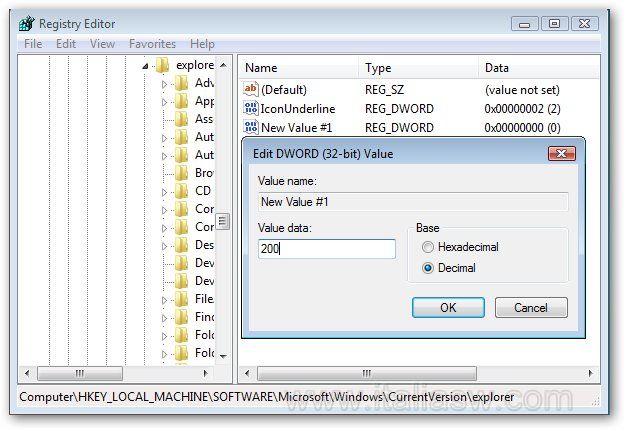Click the tree pane vertical scrollbar thumb
Image resolution: width=624 pixels, height=429 pixels.
pyautogui.click(x=223, y=221)
